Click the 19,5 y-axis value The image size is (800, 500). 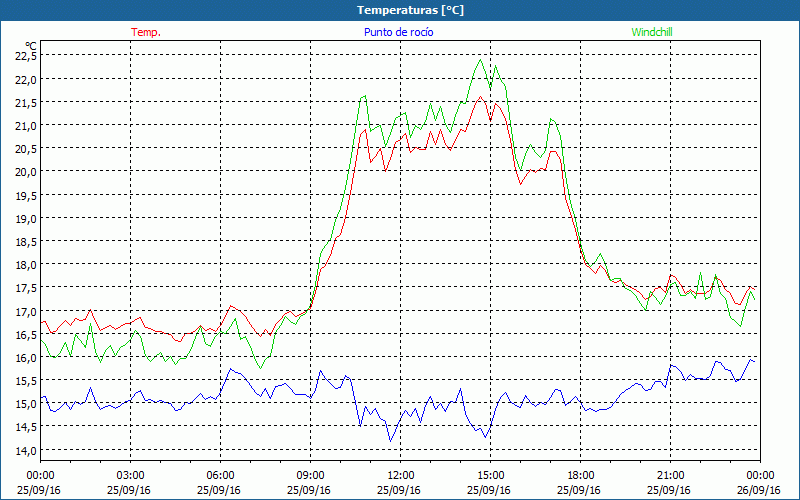pyautogui.click(x=27, y=195)
